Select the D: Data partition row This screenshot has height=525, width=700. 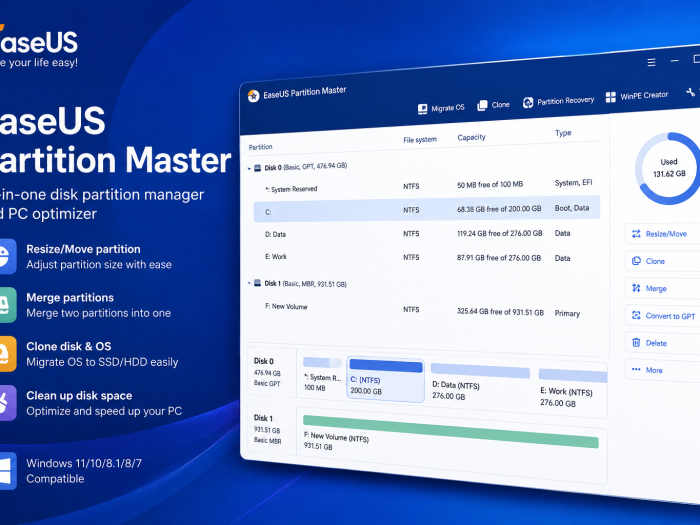[427, 233]
